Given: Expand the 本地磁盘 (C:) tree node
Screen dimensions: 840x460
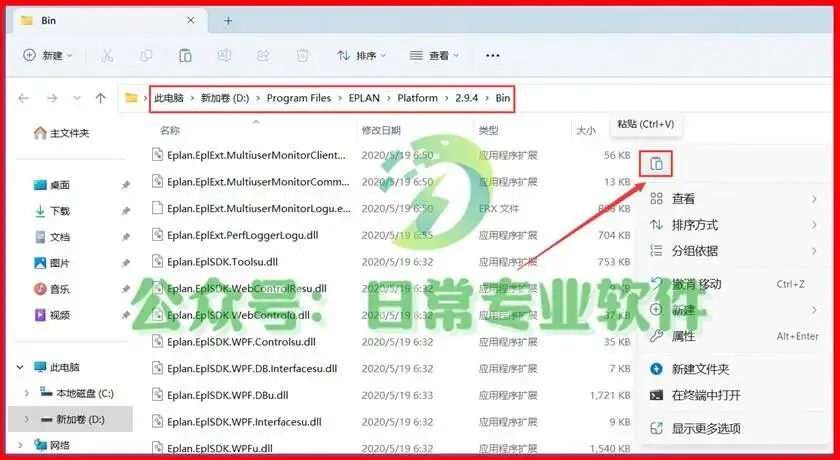Looking at the screenshot, I should click(27, 394).
